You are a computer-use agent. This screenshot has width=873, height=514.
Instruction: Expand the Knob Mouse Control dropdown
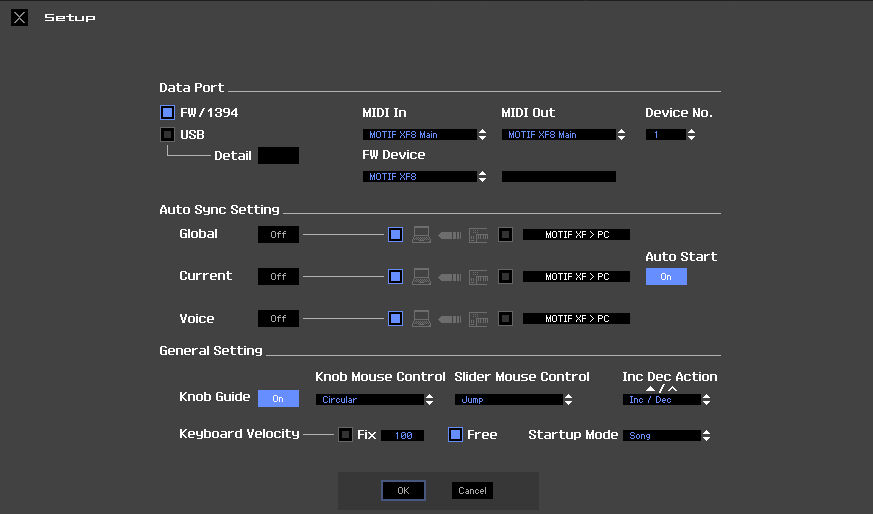coord(375,400)
